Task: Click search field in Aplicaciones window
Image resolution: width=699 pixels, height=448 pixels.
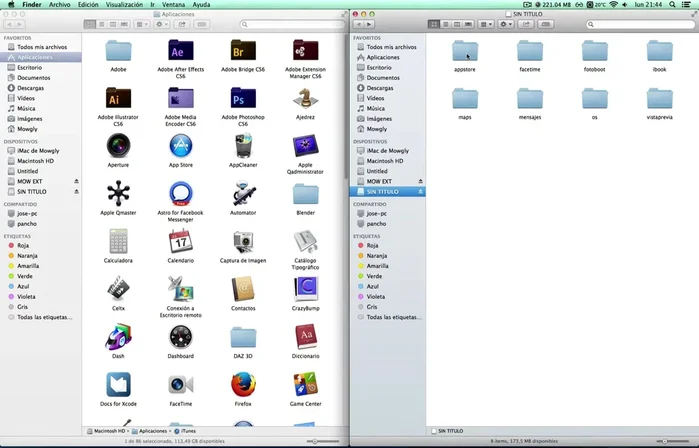Action: click(x=292, y=24)
